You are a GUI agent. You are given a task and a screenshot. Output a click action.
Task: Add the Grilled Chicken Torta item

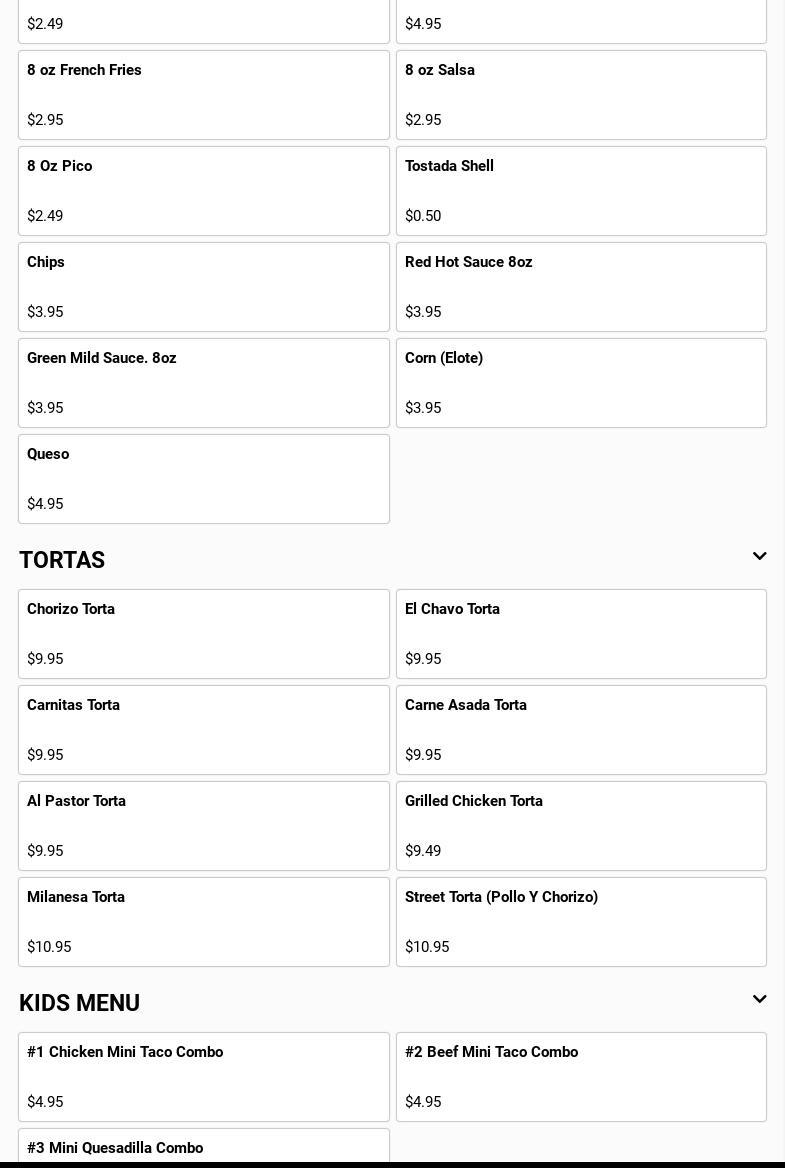pyautogui.click(x=581, y=826)
